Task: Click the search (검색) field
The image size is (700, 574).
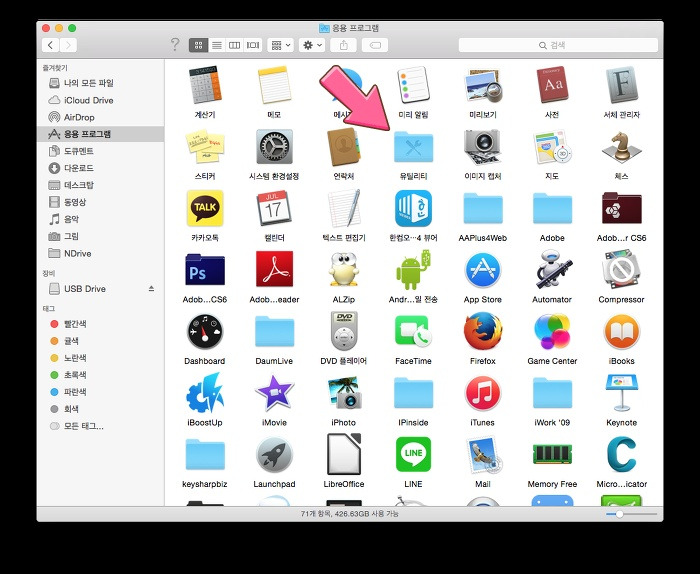Action: pos(558,45)
